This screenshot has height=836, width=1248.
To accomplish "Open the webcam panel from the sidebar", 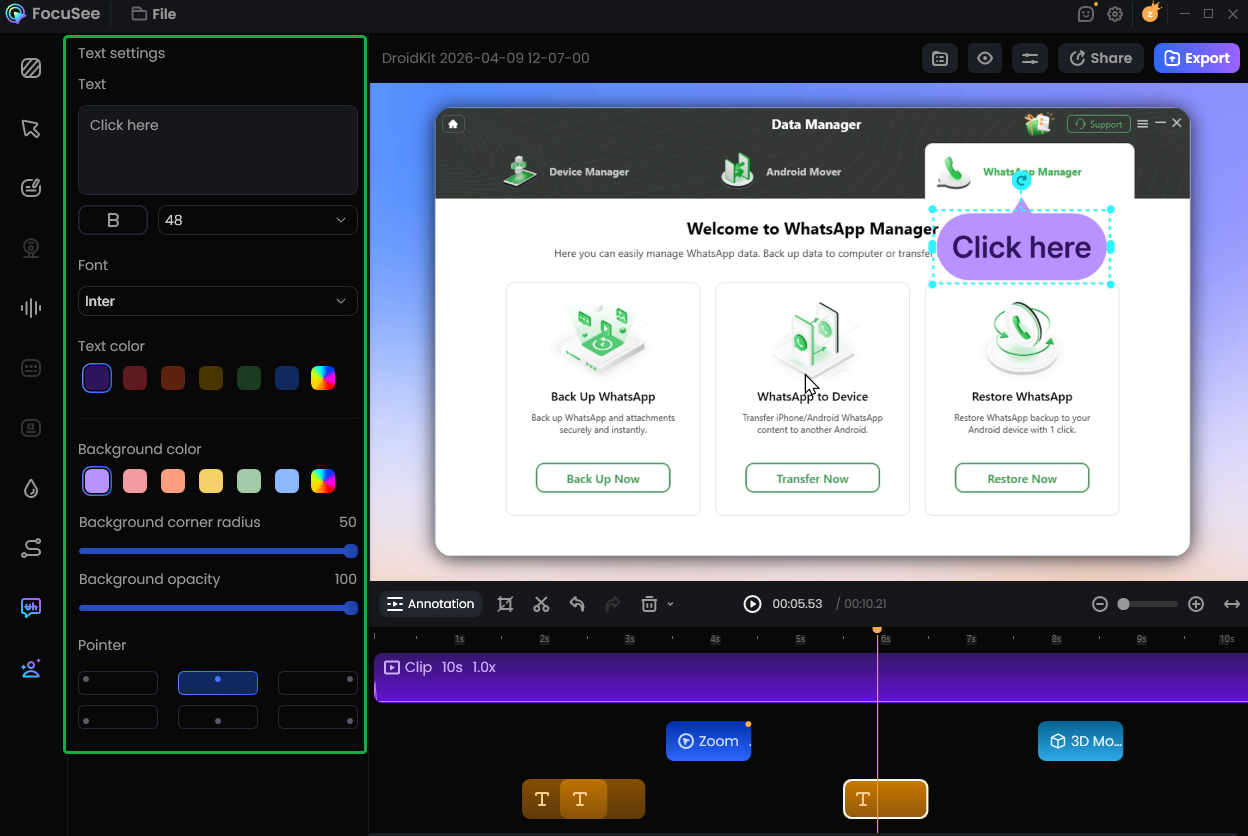I will [x=30, y=247].
